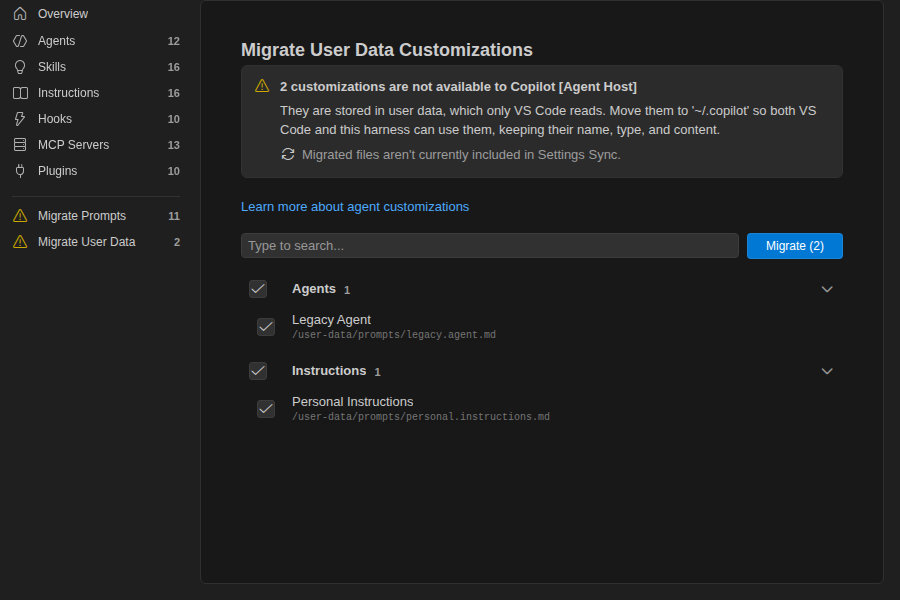Collapse the Instructions group chevron
The width and height of the screenshot is (900, 600).
point(827,371)
